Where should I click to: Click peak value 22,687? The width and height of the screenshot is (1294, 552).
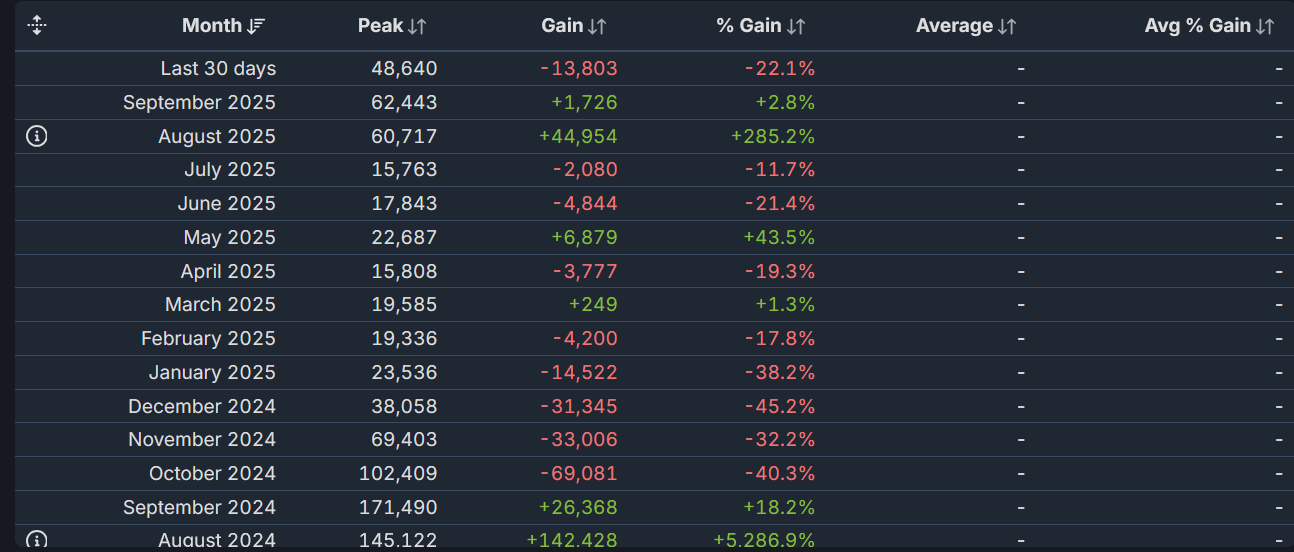(404, 238)
